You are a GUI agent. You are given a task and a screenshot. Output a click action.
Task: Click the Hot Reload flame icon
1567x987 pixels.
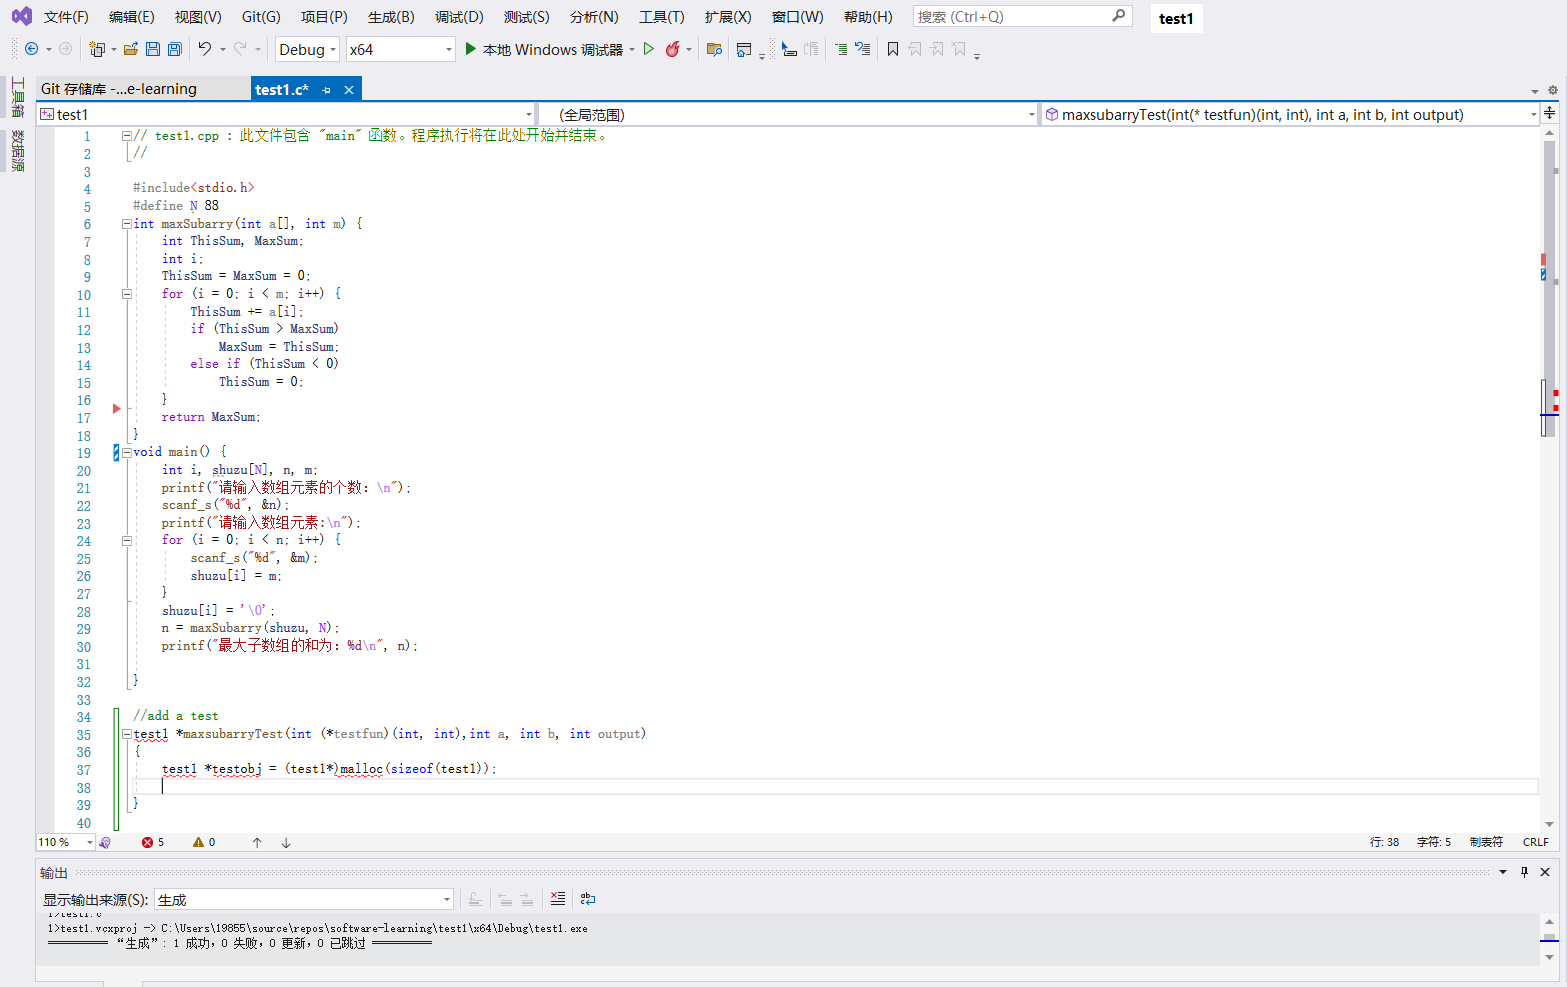coord(673,49)
